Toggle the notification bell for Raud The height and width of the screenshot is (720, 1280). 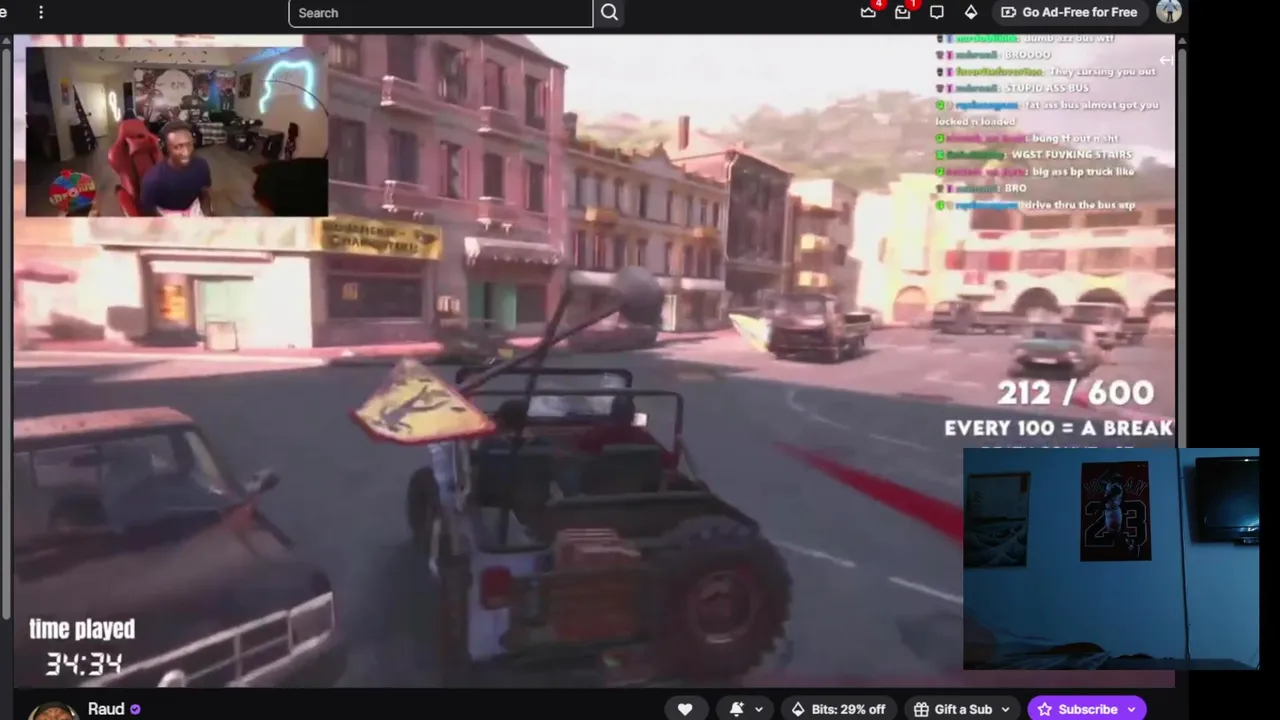pos(737,709)
